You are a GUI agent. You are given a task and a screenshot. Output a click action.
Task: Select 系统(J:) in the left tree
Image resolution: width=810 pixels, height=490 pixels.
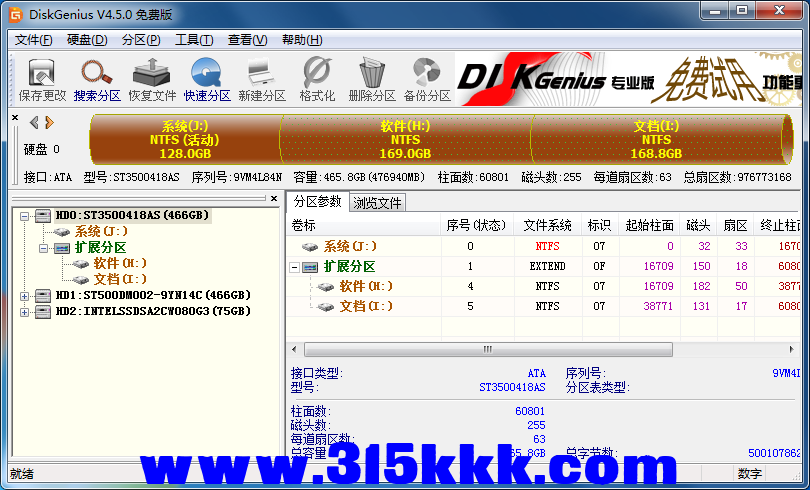point(101,231)
